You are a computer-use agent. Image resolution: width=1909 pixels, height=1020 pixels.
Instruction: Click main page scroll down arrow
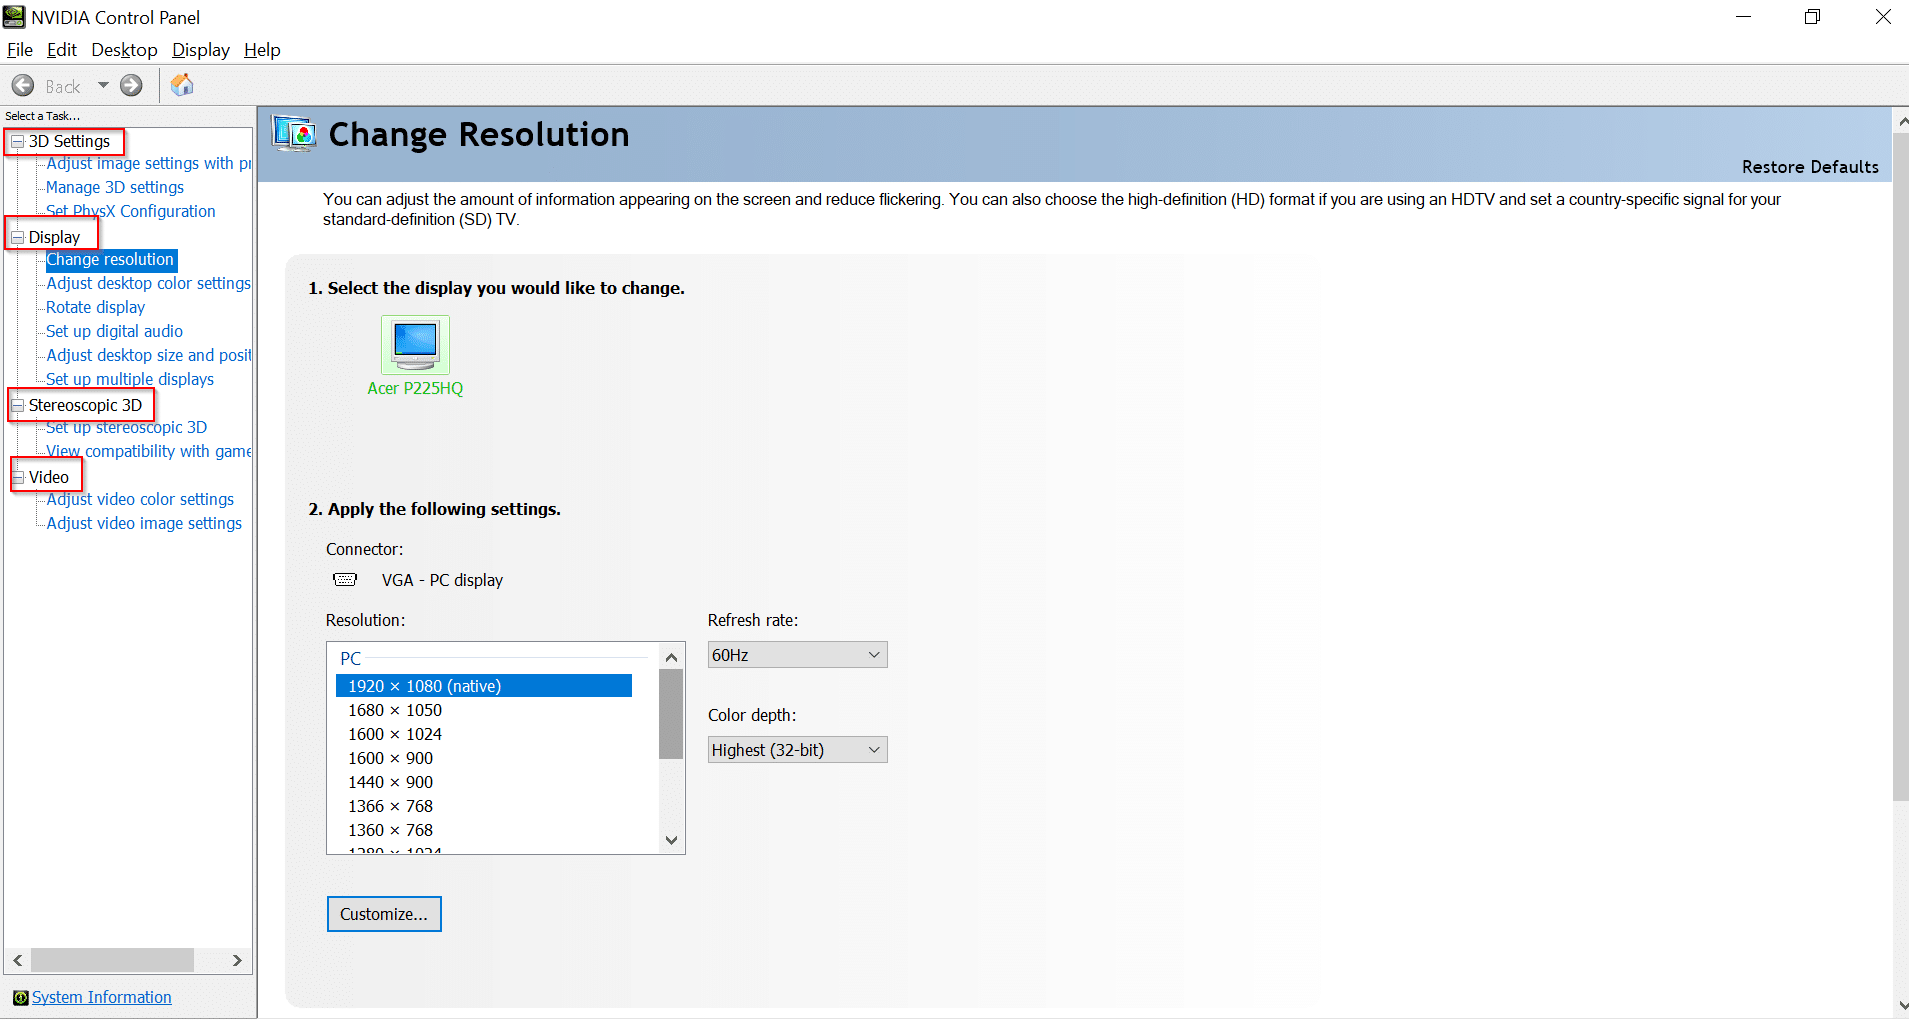pos(1901,1006)
